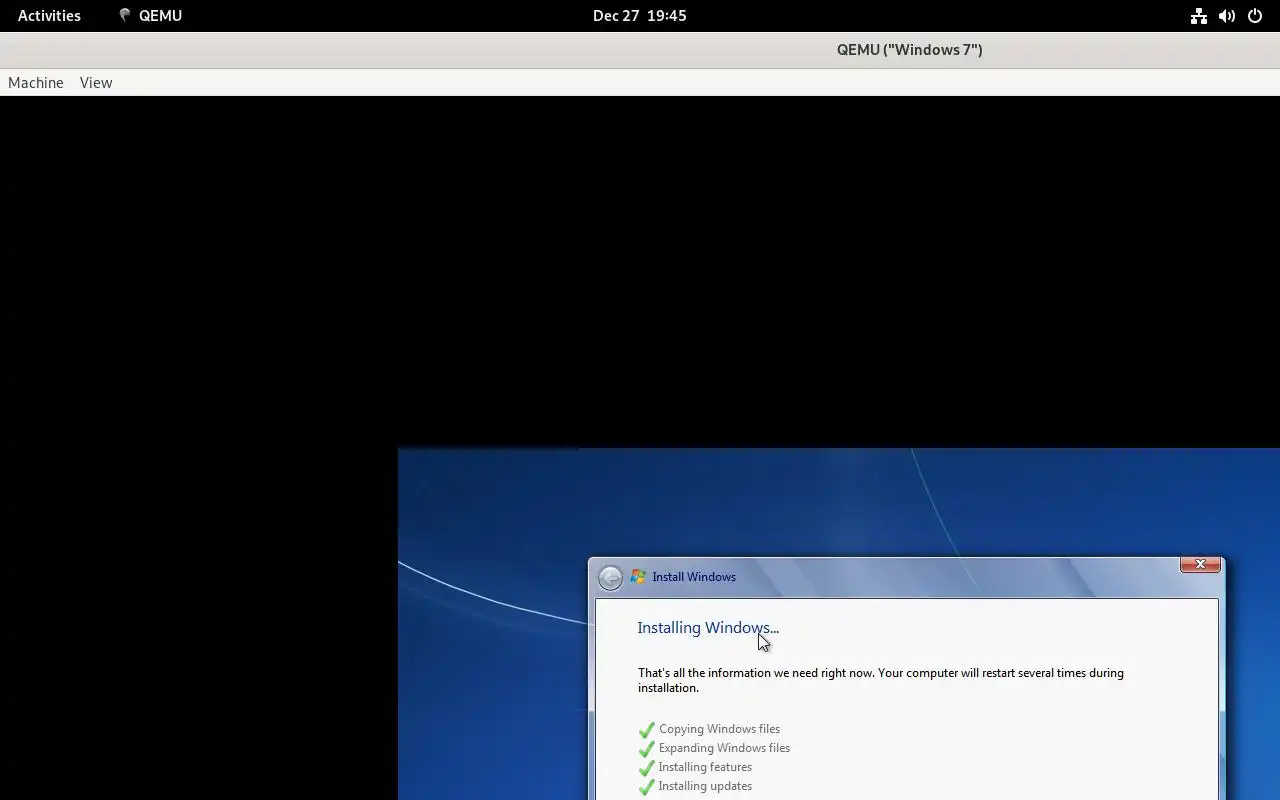Open the Activities overview

point(49,16)
